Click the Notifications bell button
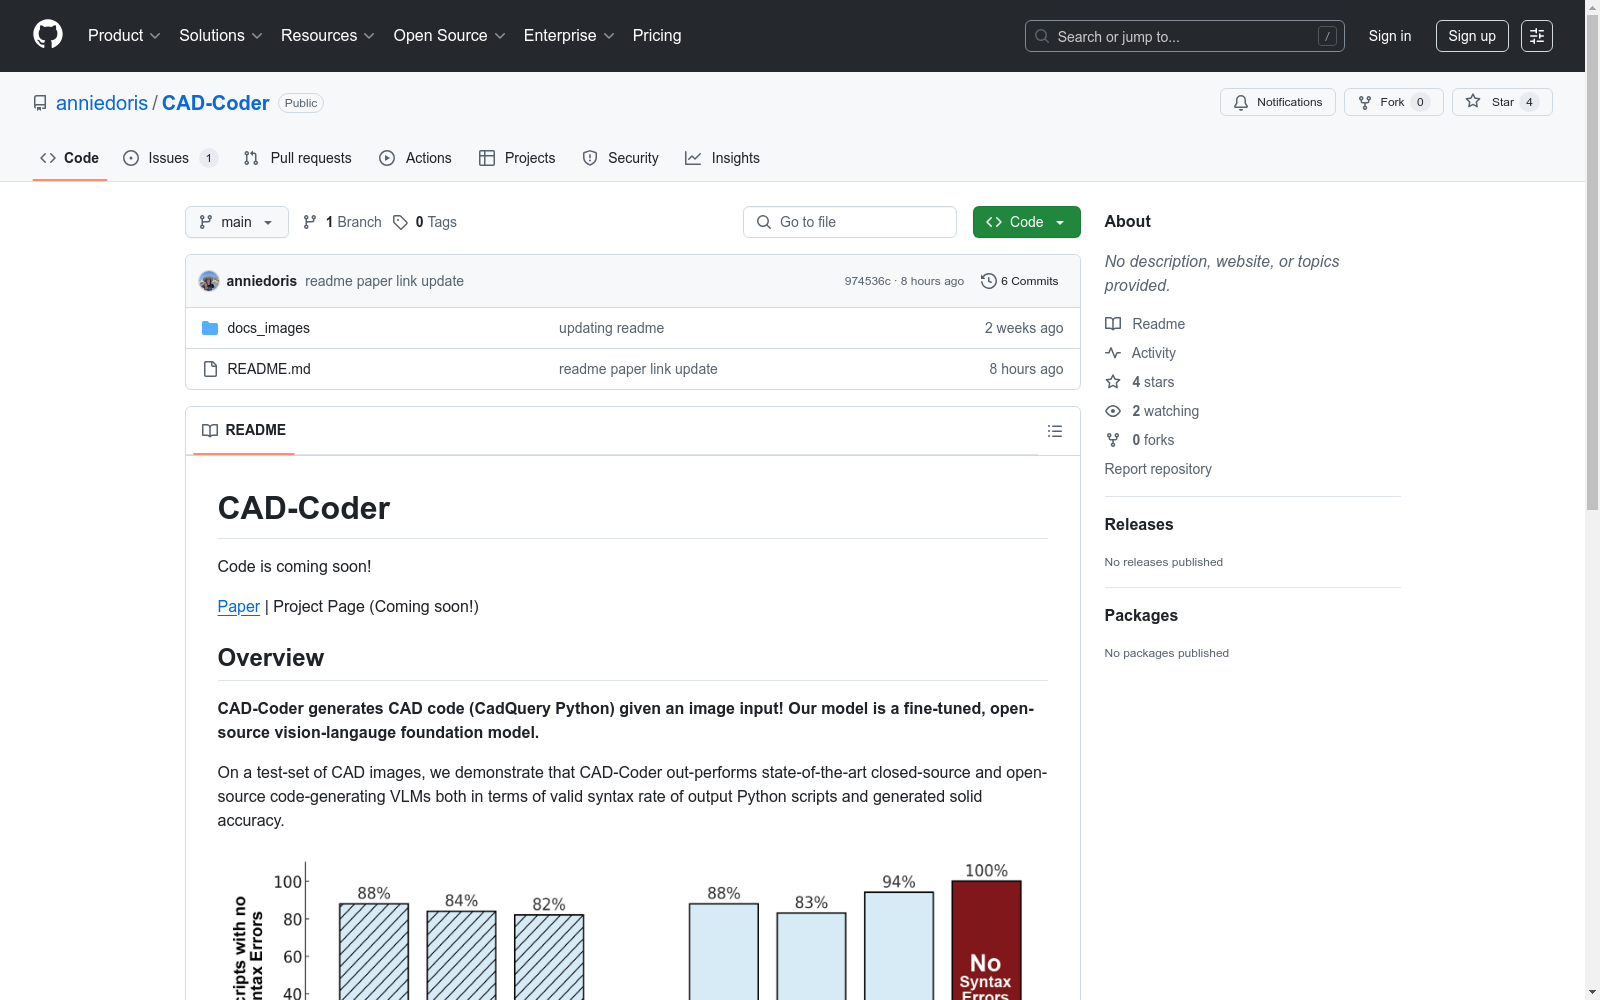Screen dimensions: 1600x1000 (x=1277, y=102)
